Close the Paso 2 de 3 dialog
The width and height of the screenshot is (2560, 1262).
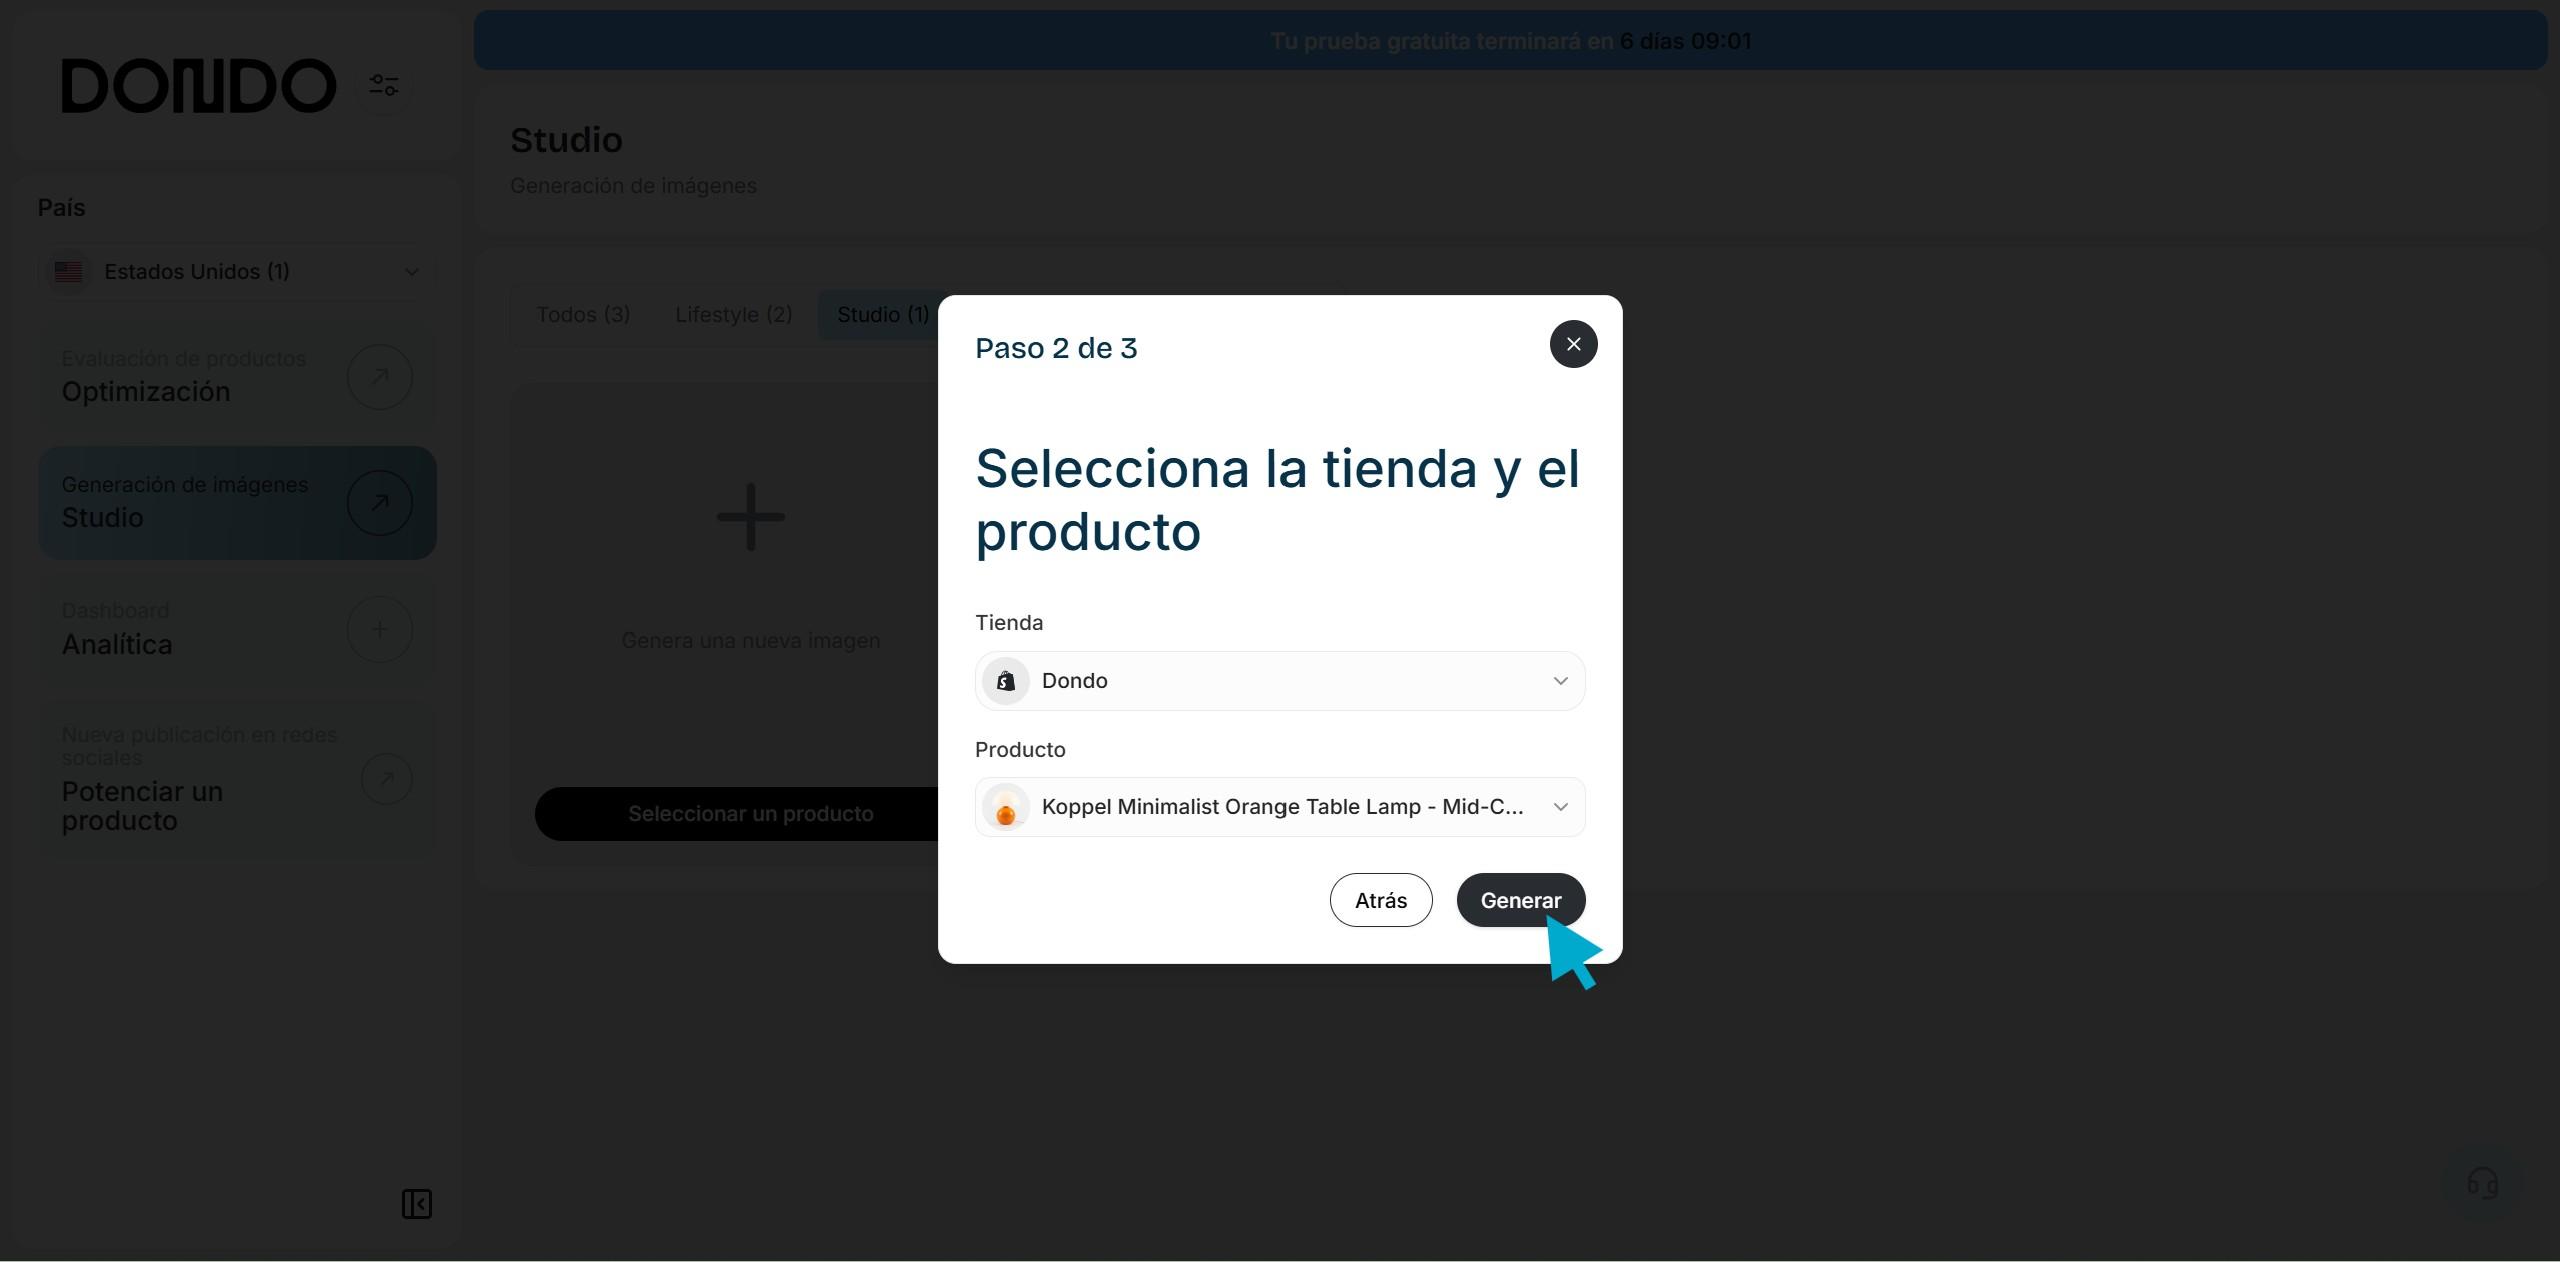pos(1573,344)
